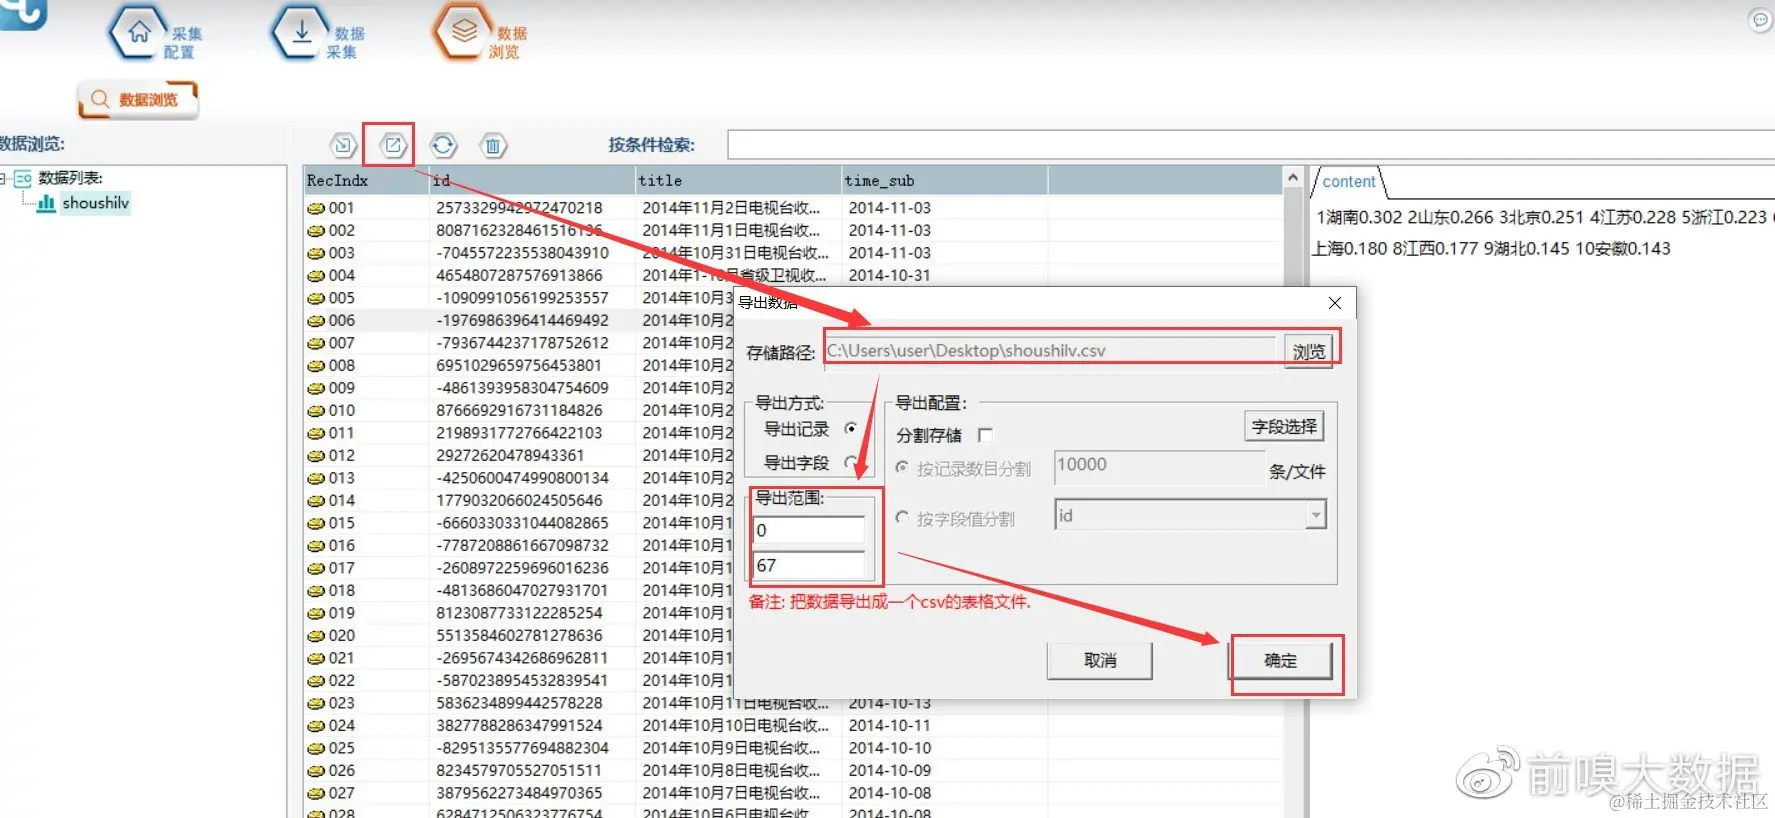Click record icon of row 018
1775x818 pixels.
[x=316, y=591]
